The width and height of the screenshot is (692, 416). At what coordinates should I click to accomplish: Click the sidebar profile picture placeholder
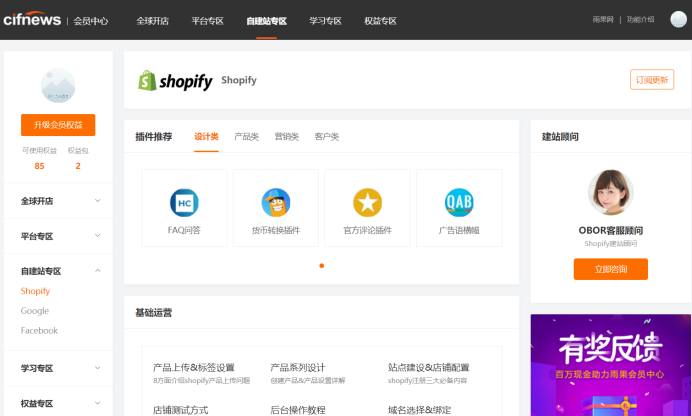click(x=58, y=86)
